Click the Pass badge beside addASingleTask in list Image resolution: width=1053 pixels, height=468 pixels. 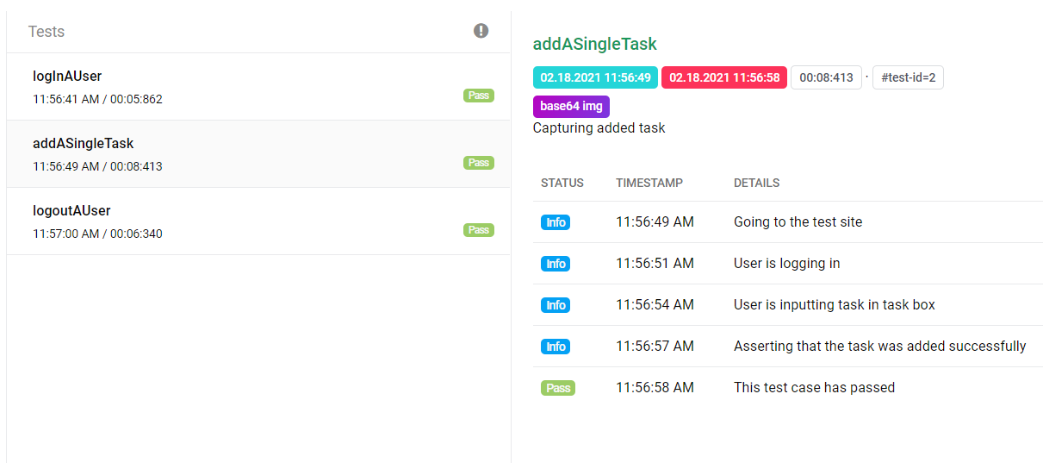point(478,163)
